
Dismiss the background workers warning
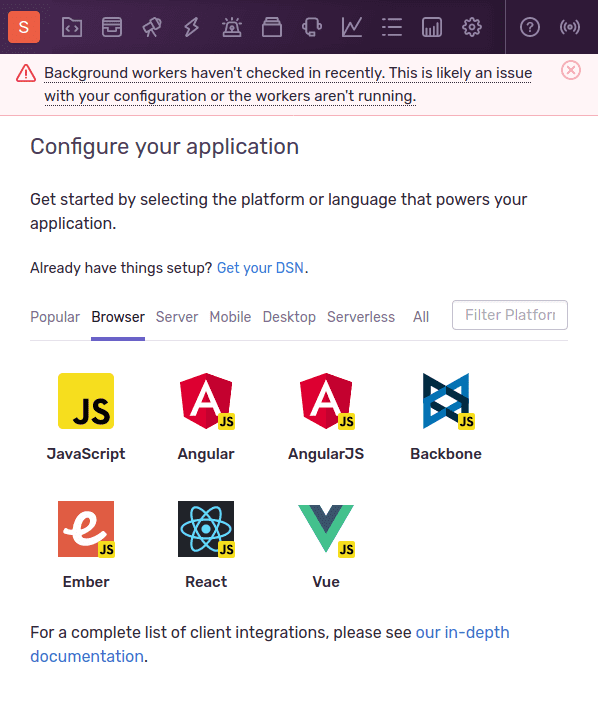click(x=571, y=70)
